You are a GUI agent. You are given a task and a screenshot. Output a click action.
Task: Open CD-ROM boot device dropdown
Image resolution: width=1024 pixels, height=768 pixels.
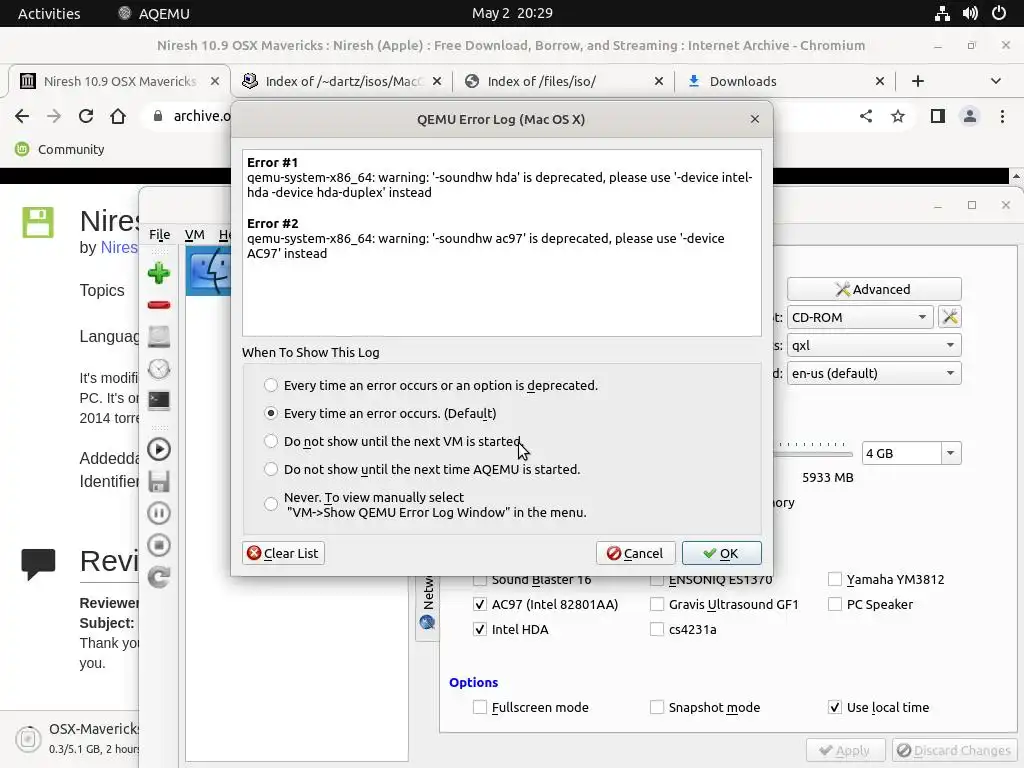click(860, 317)
